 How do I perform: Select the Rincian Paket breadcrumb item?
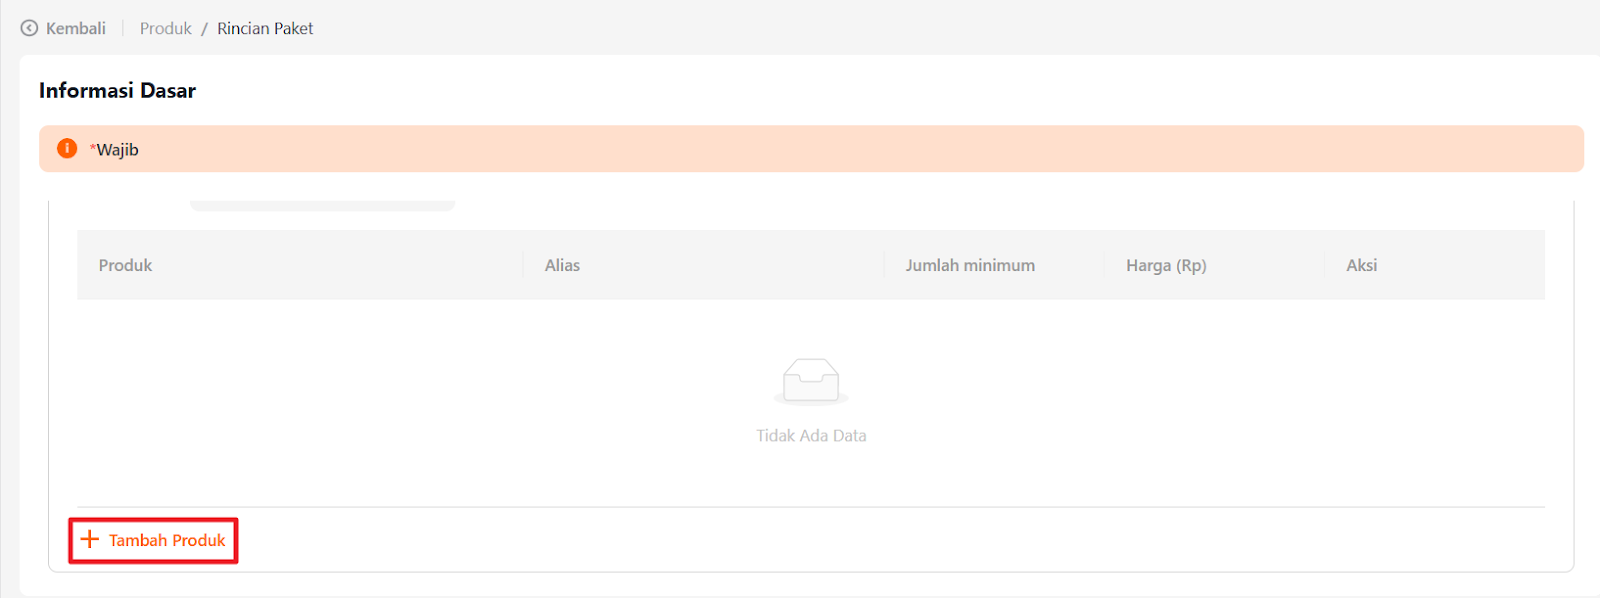265,28
